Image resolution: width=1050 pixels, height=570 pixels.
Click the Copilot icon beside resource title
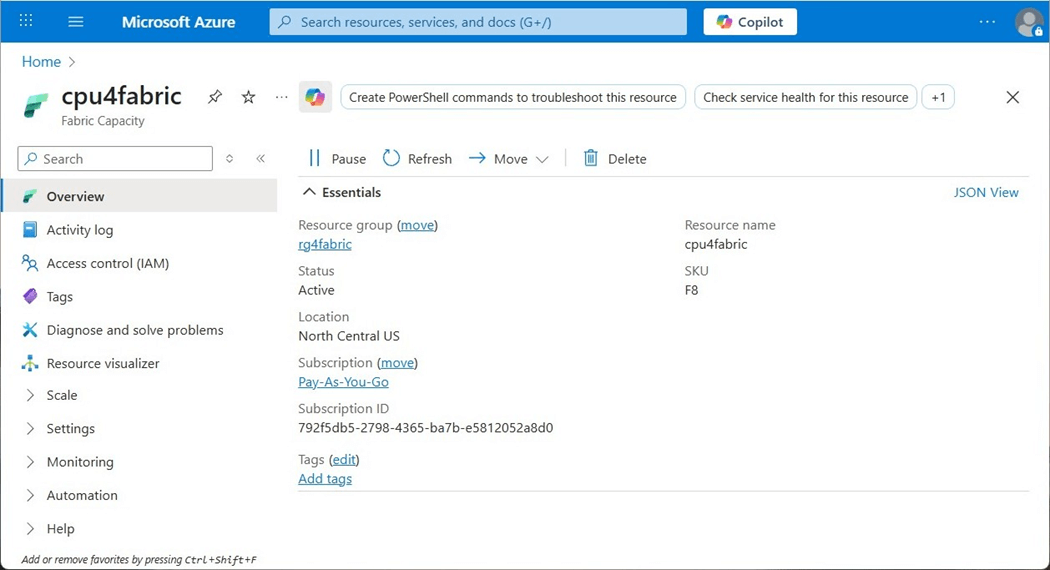coord(315,97)
